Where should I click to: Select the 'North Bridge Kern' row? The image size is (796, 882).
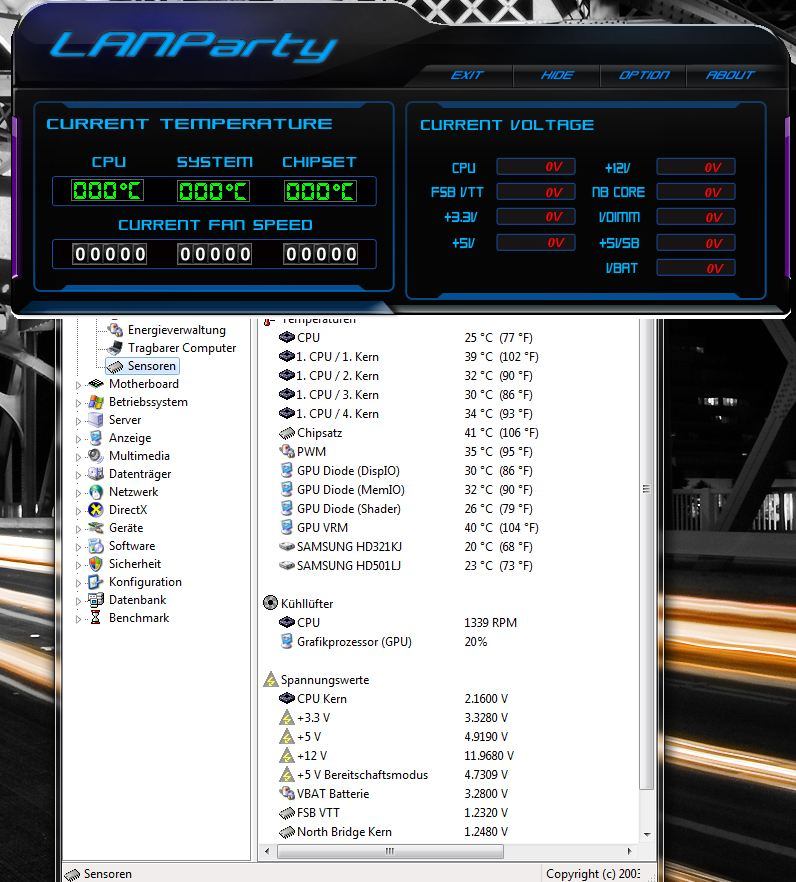click(x=394, y=831)
